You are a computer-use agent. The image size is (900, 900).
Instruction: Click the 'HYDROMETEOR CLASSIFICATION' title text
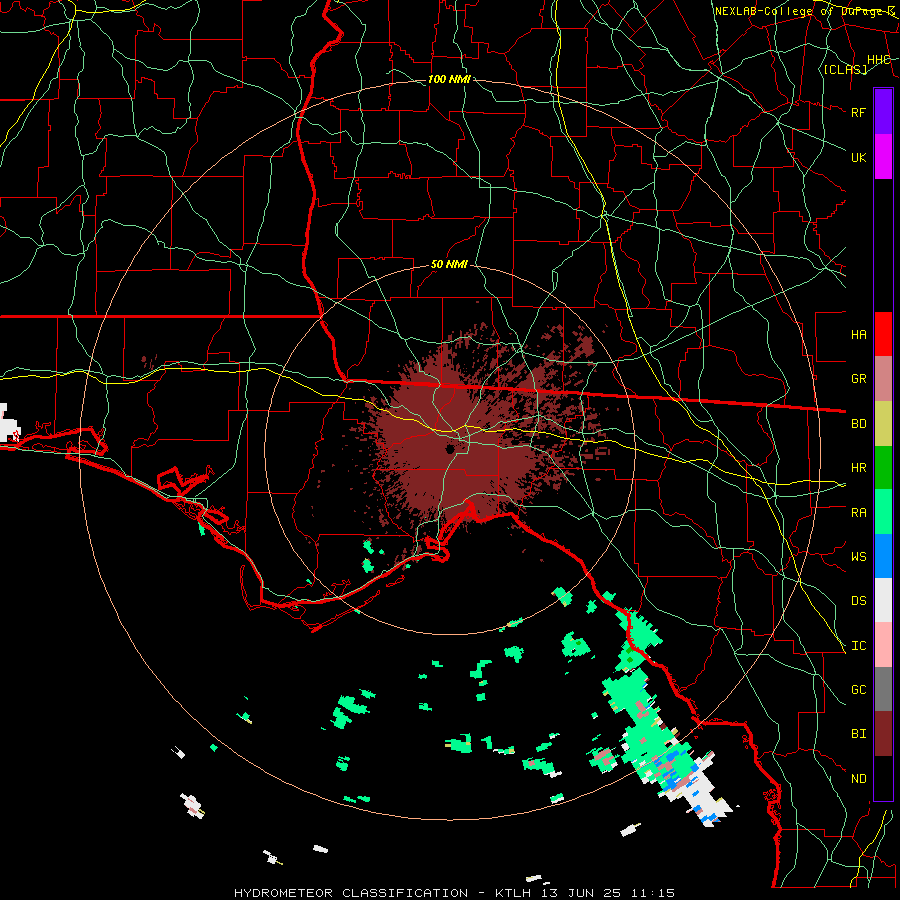click(351, 893)
